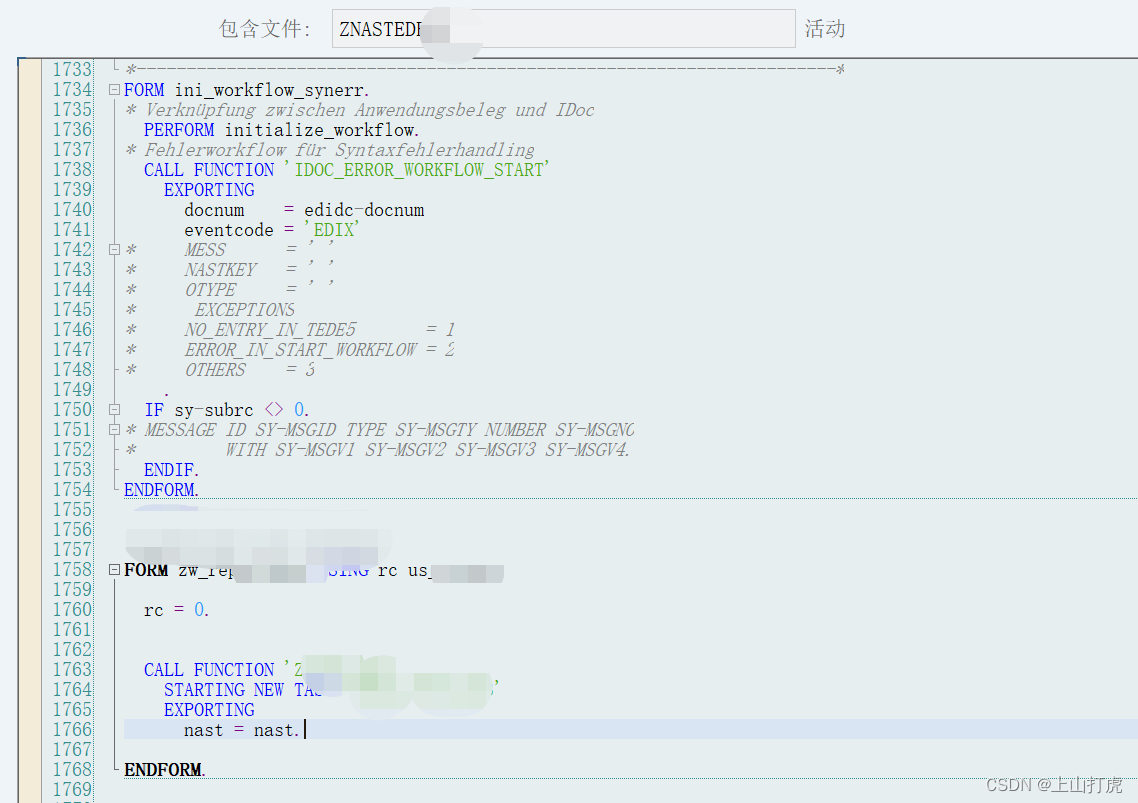Click the ENDFORM keyword on line 1754
1138x803 pixels.
pos(159,489)
